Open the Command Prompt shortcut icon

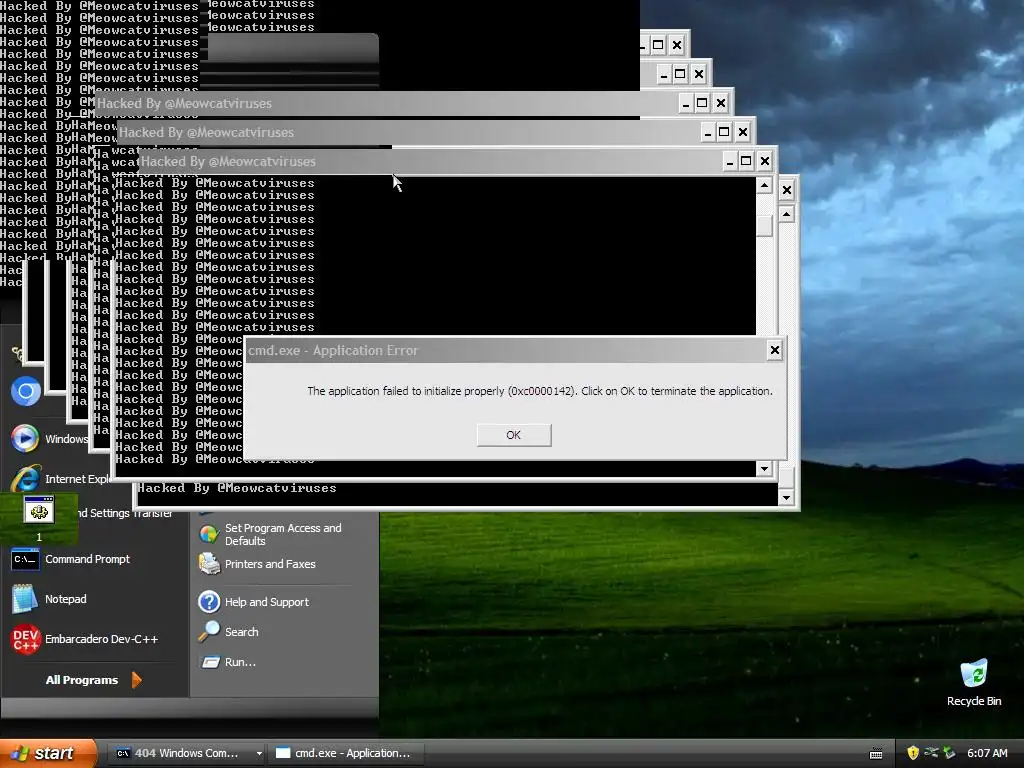tap(25, 560)
